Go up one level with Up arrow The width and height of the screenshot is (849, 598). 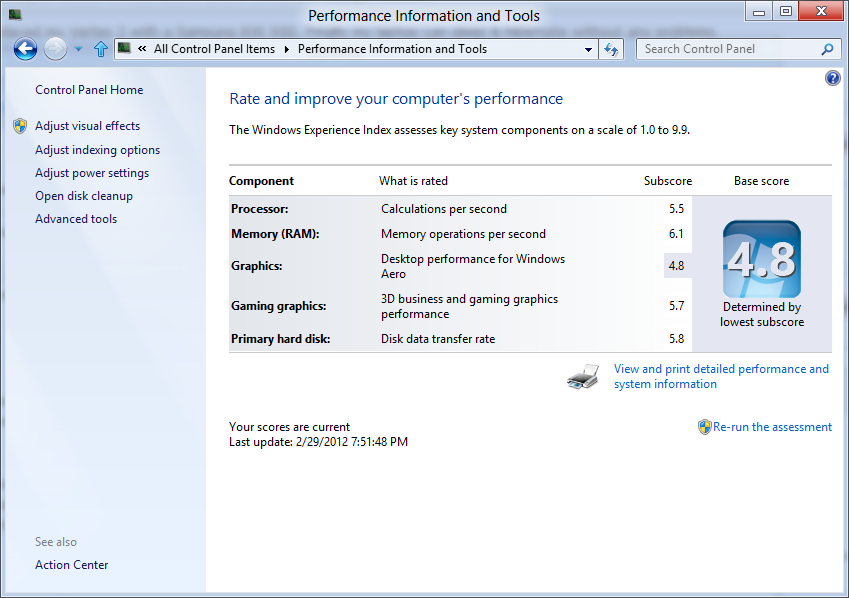click(101, 49)
